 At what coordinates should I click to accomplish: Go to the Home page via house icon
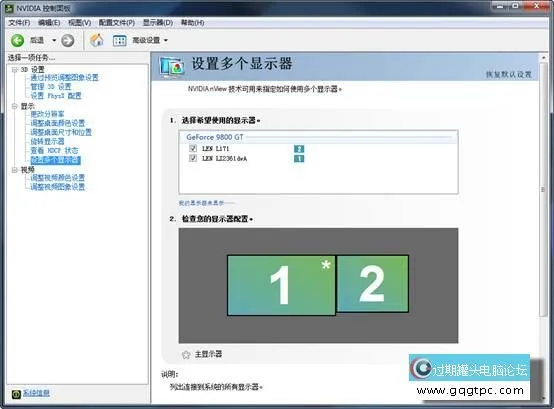96,40
